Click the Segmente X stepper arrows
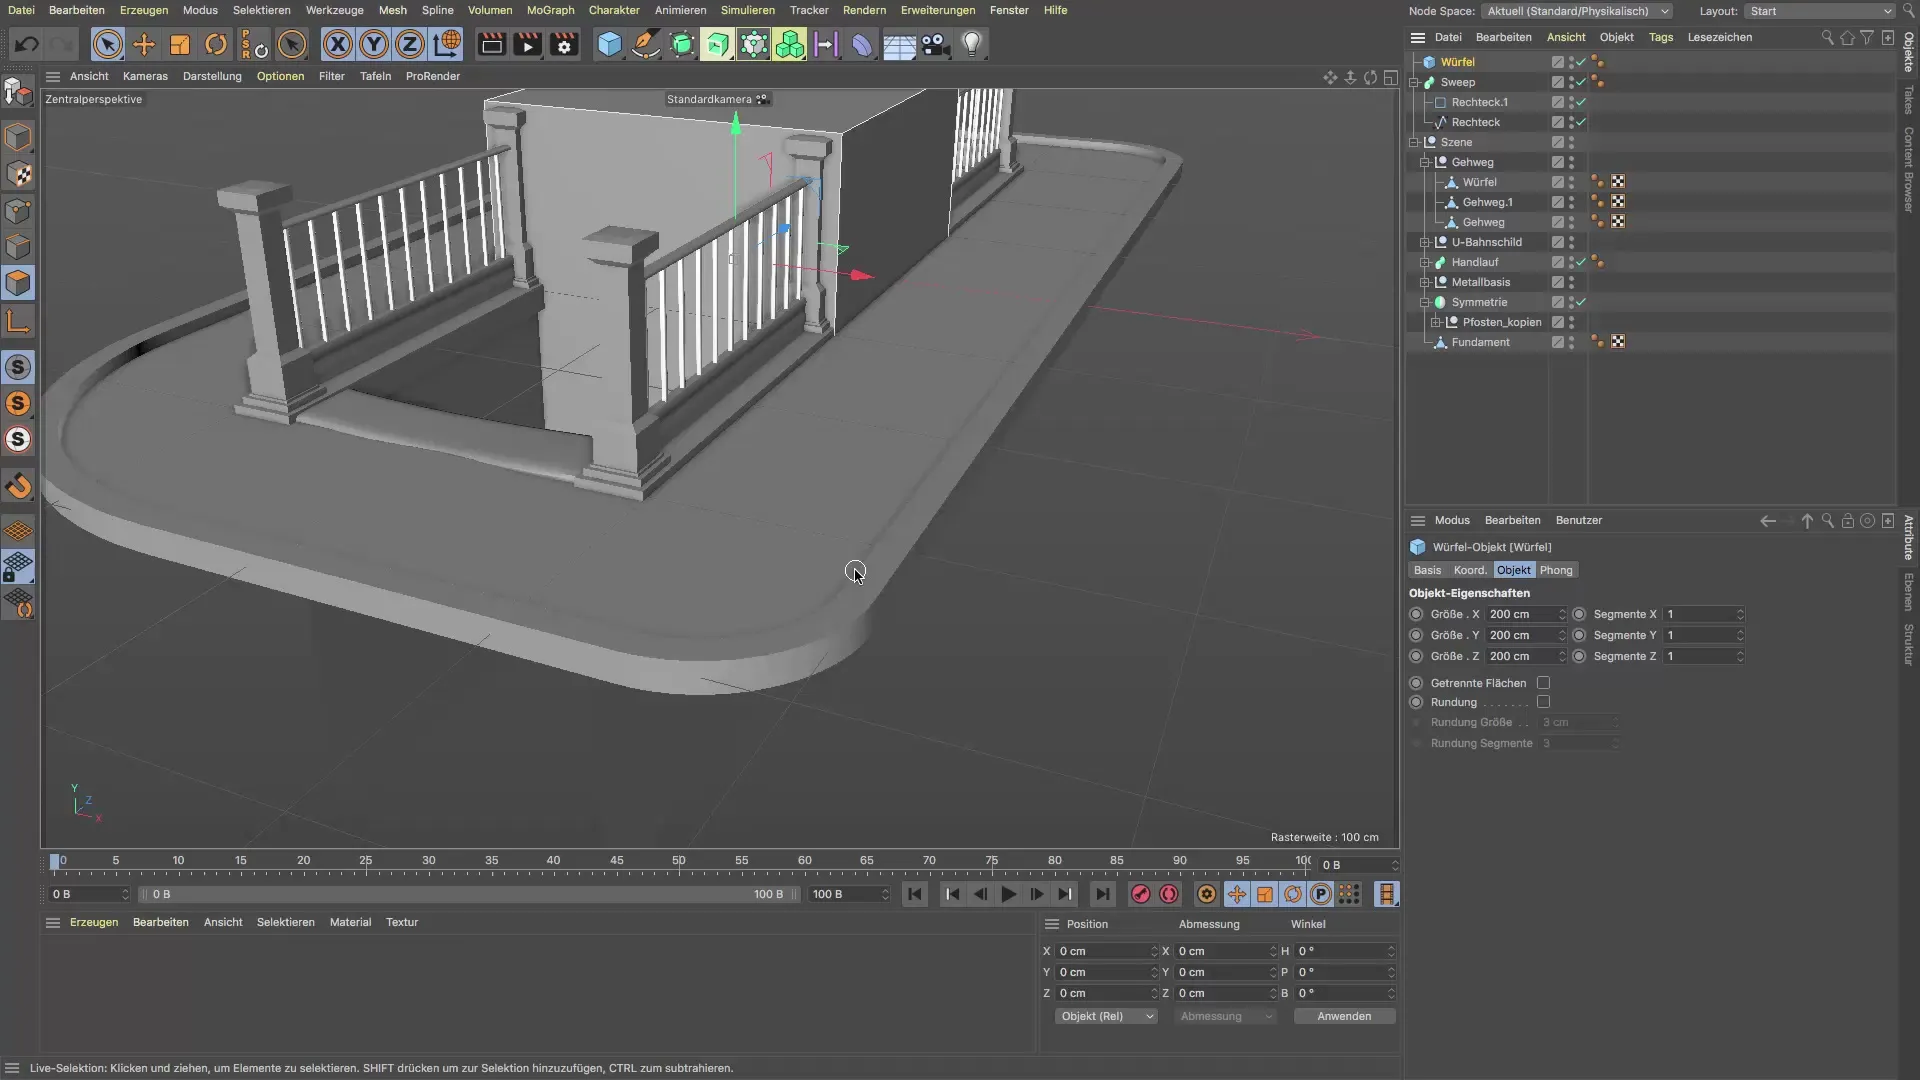 [1740, 614]
